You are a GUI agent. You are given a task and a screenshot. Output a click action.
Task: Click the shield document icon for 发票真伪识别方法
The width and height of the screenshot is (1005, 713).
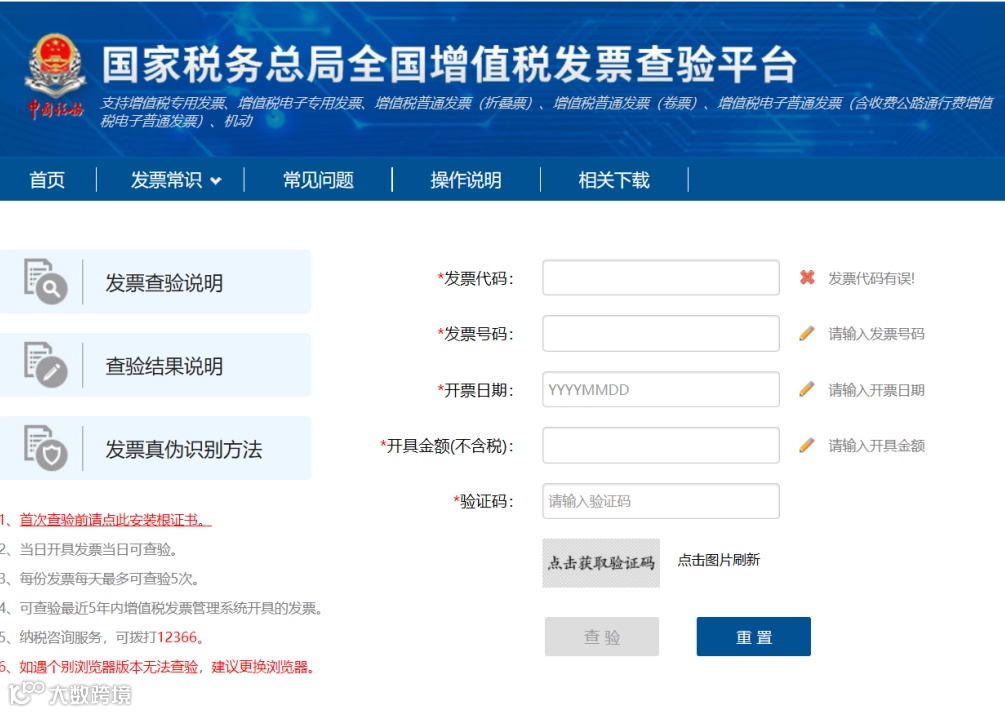[45, 448]
